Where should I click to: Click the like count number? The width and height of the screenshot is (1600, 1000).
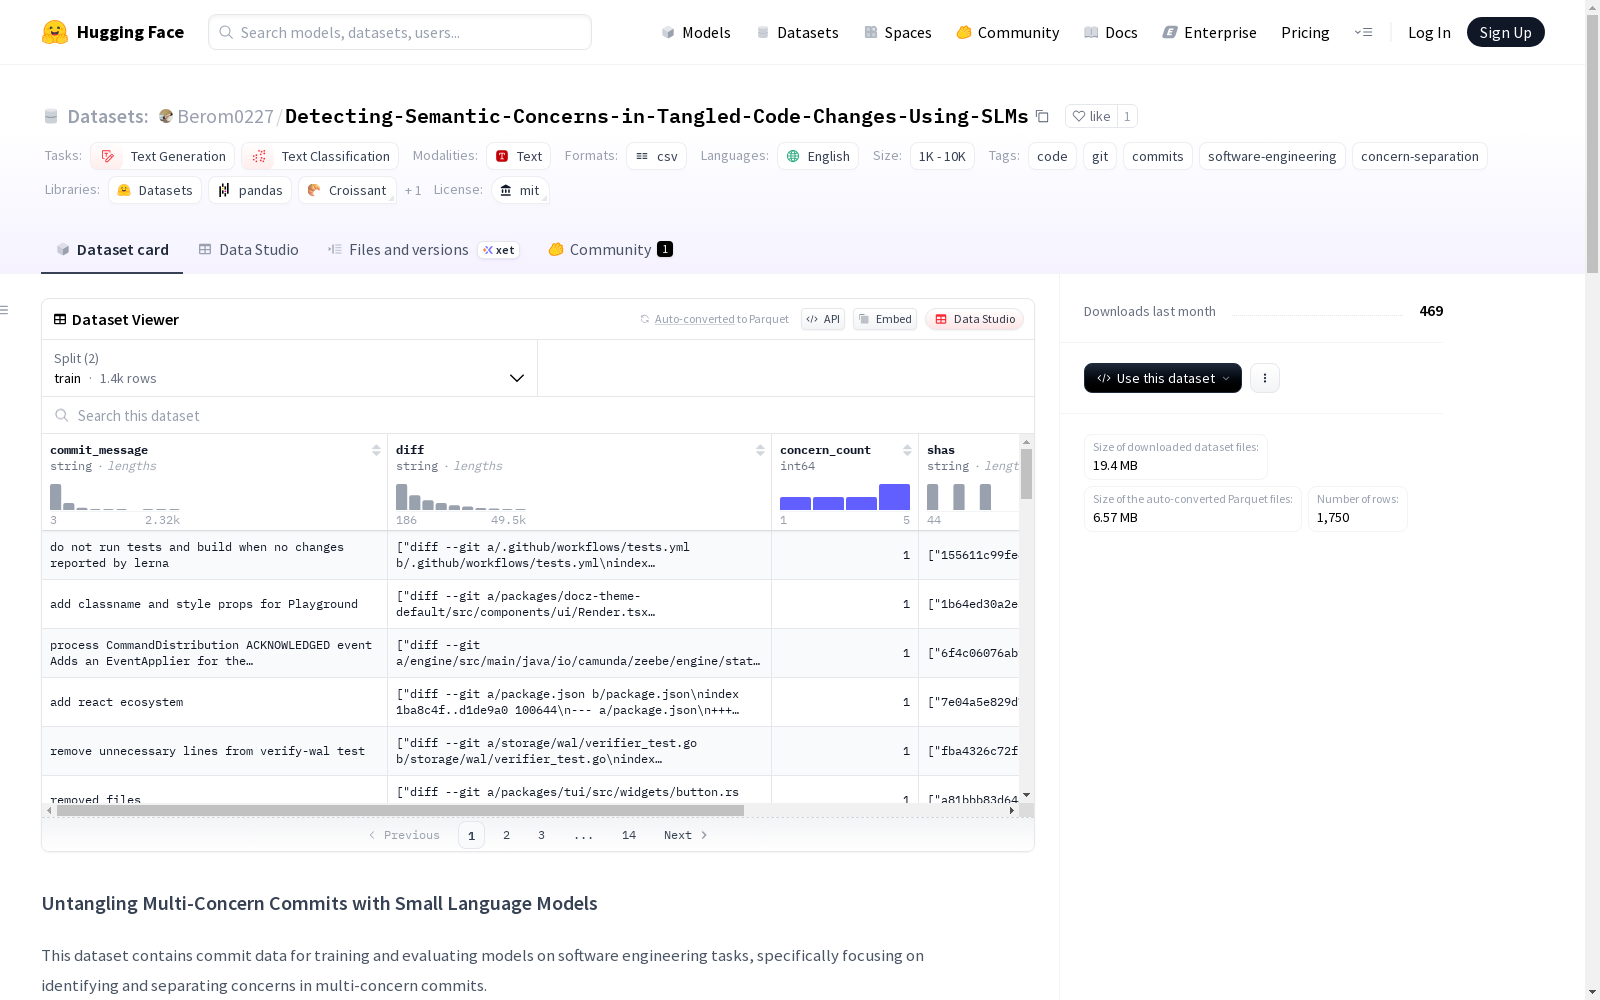point(1127,116)
